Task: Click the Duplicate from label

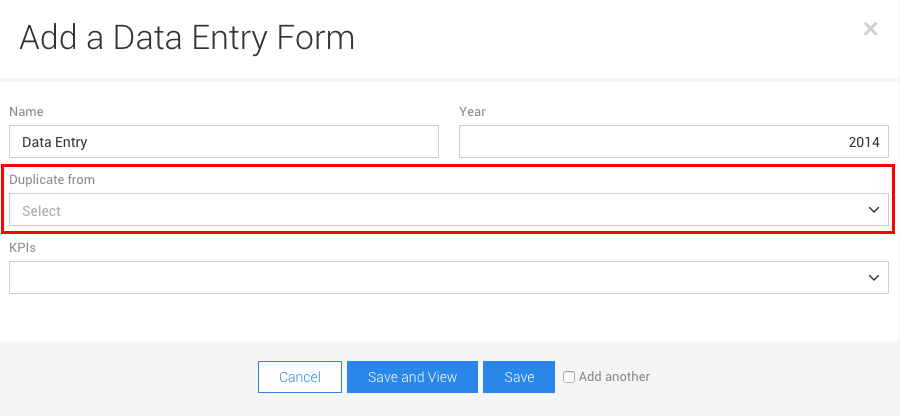Action: pyautogui.click(x=52, y=180)
